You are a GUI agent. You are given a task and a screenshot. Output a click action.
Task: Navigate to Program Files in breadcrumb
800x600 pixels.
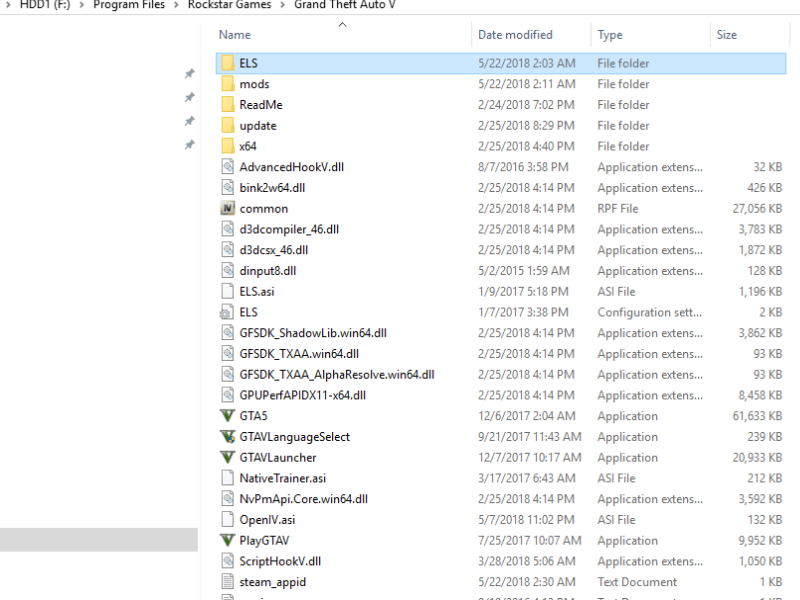[129, 5]
